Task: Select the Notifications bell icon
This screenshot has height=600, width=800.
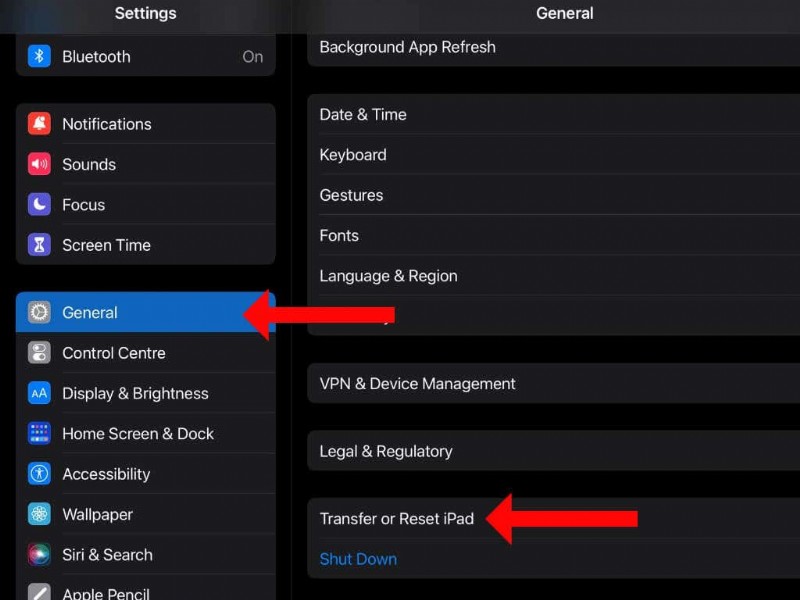Action: coord(38,124)
